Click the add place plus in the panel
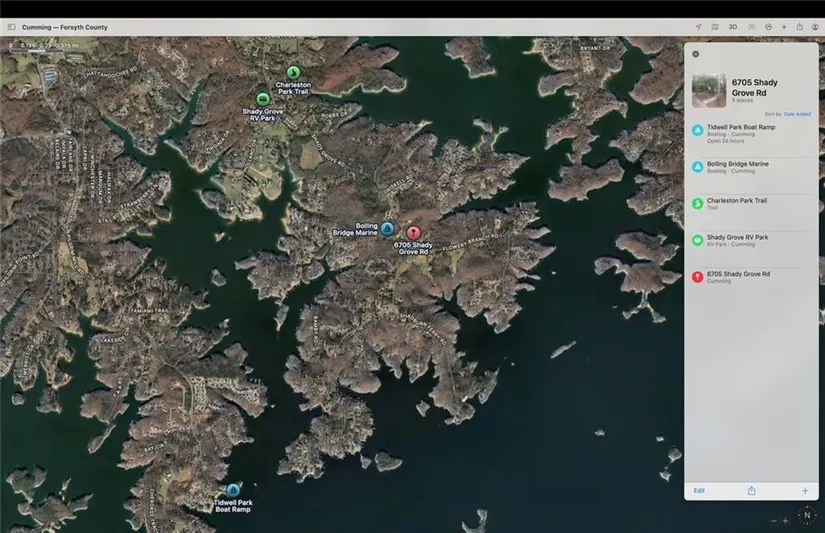825x533 pixels. [x=805, y=490]
